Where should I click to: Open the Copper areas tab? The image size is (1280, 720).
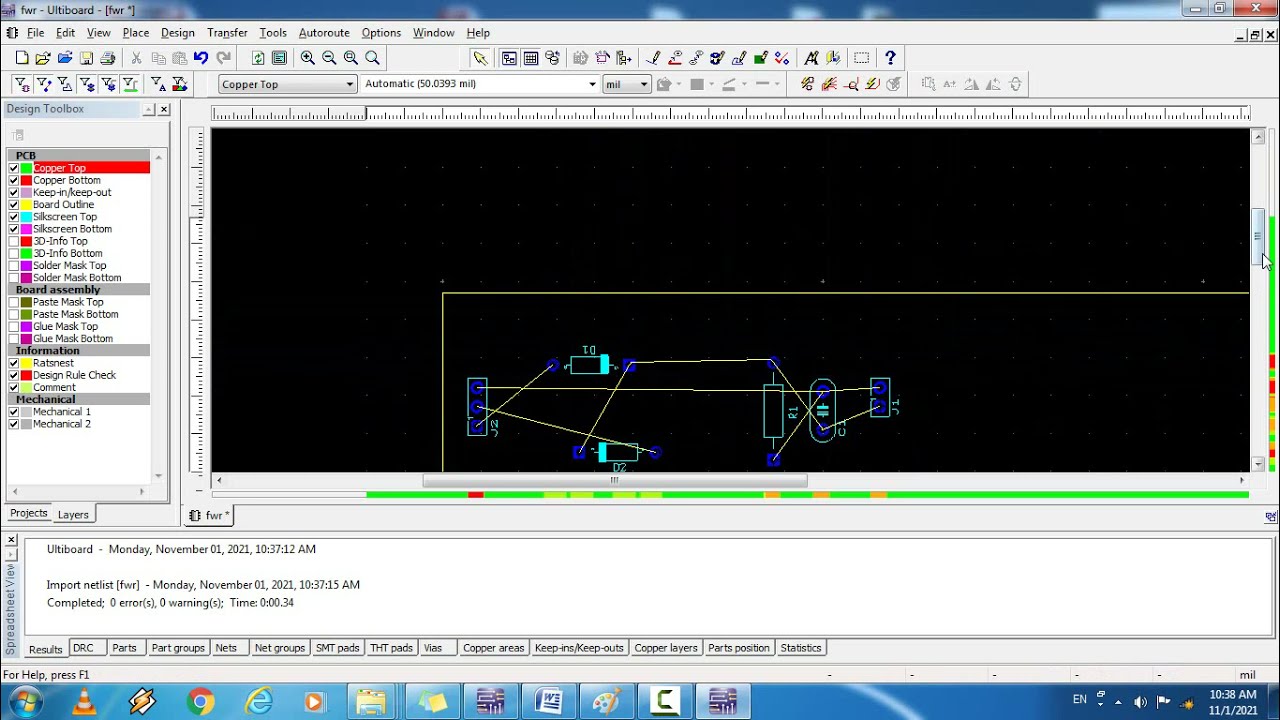click(x=493, y=648)
